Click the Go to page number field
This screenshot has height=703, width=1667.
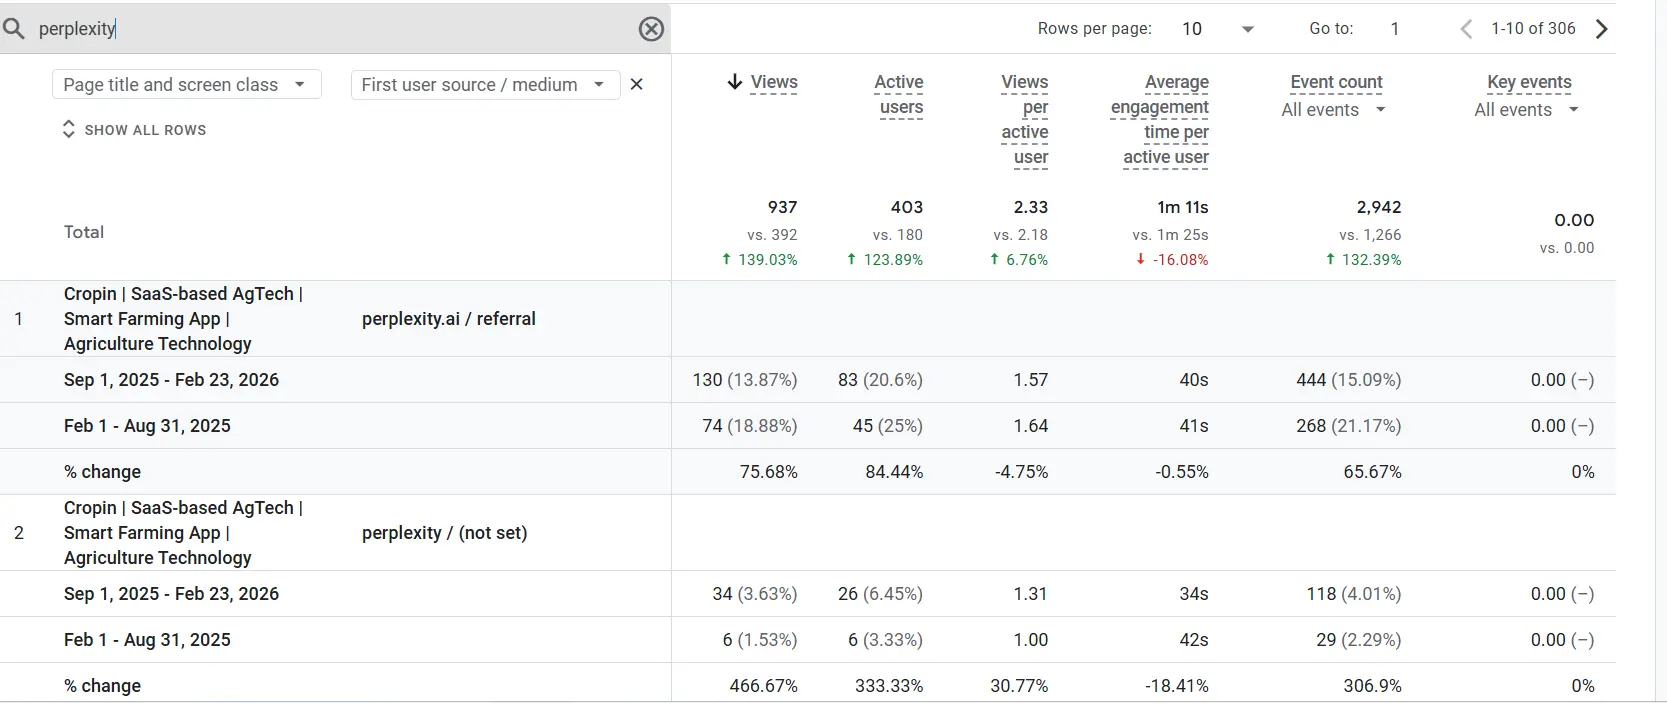1395,29
